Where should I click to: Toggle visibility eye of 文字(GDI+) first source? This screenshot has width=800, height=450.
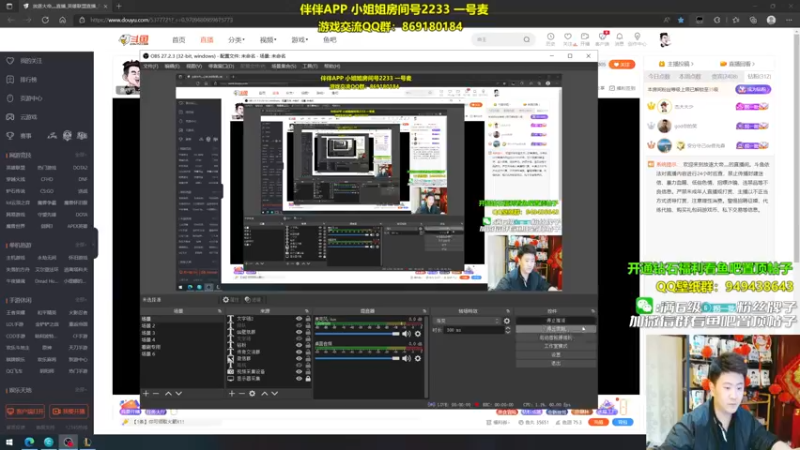point(299,319)
